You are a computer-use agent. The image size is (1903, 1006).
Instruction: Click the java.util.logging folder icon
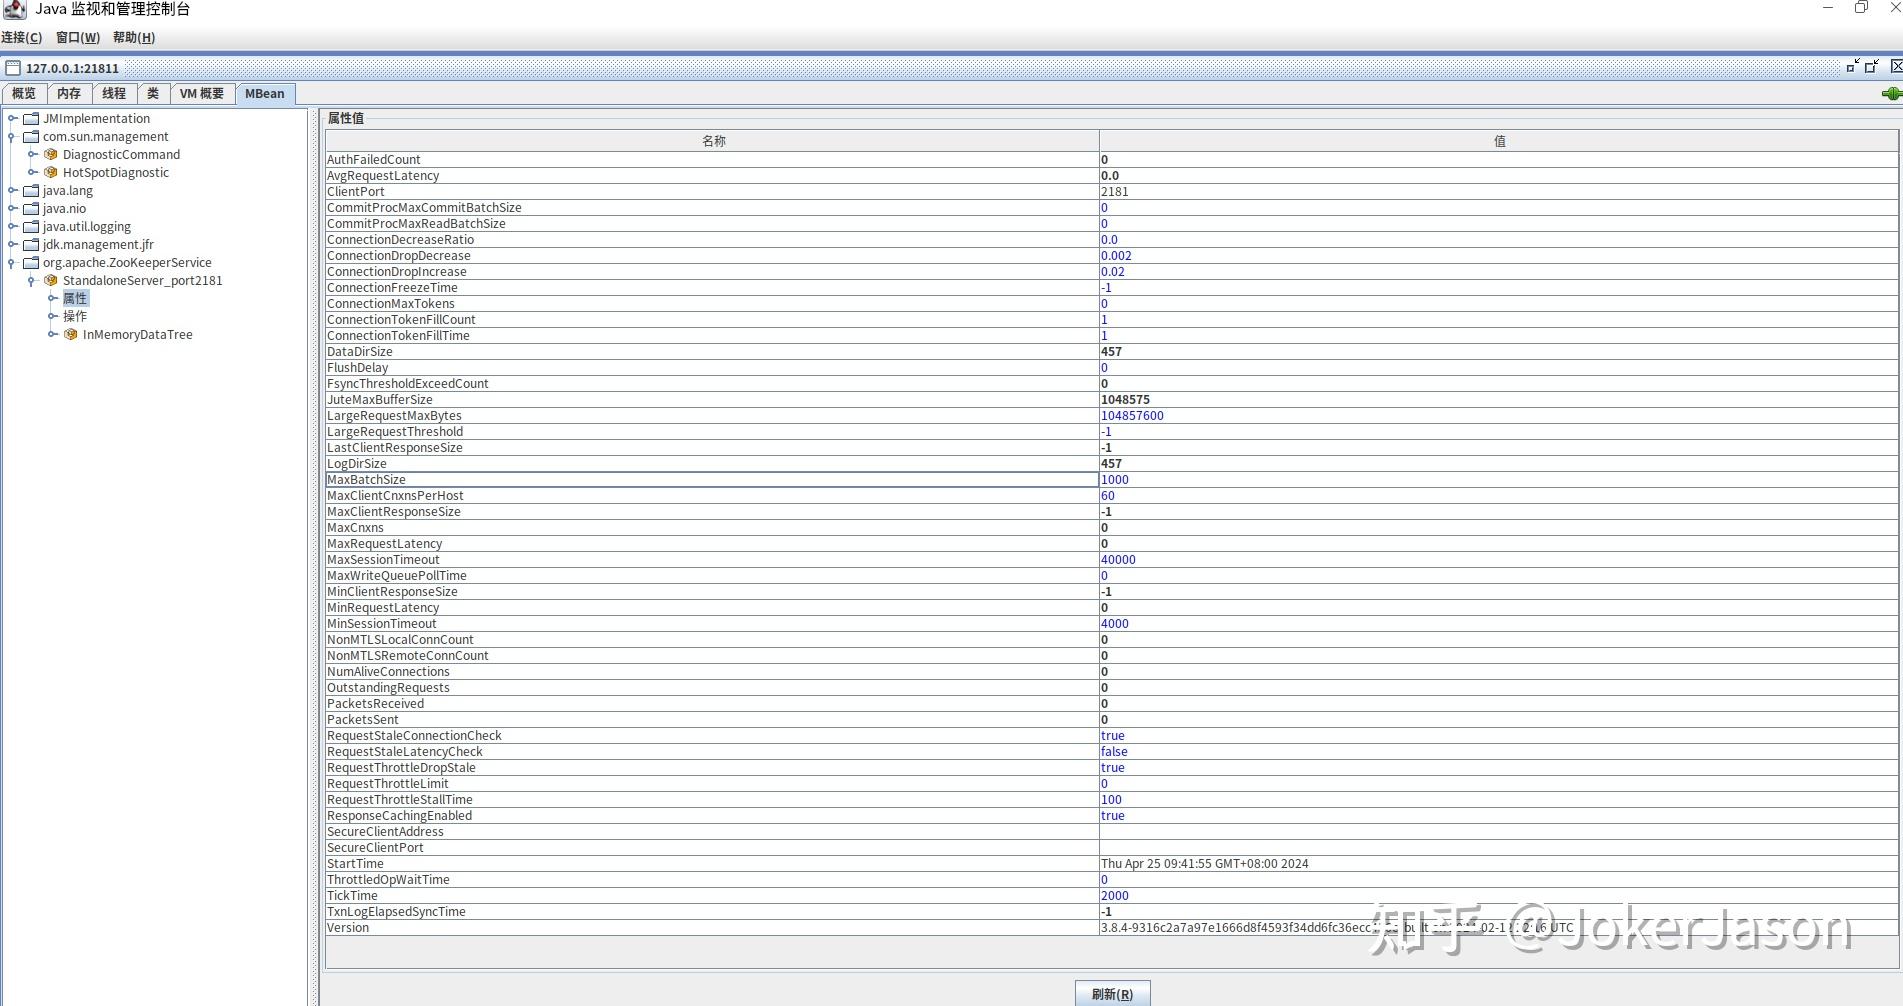coord(31,226)
